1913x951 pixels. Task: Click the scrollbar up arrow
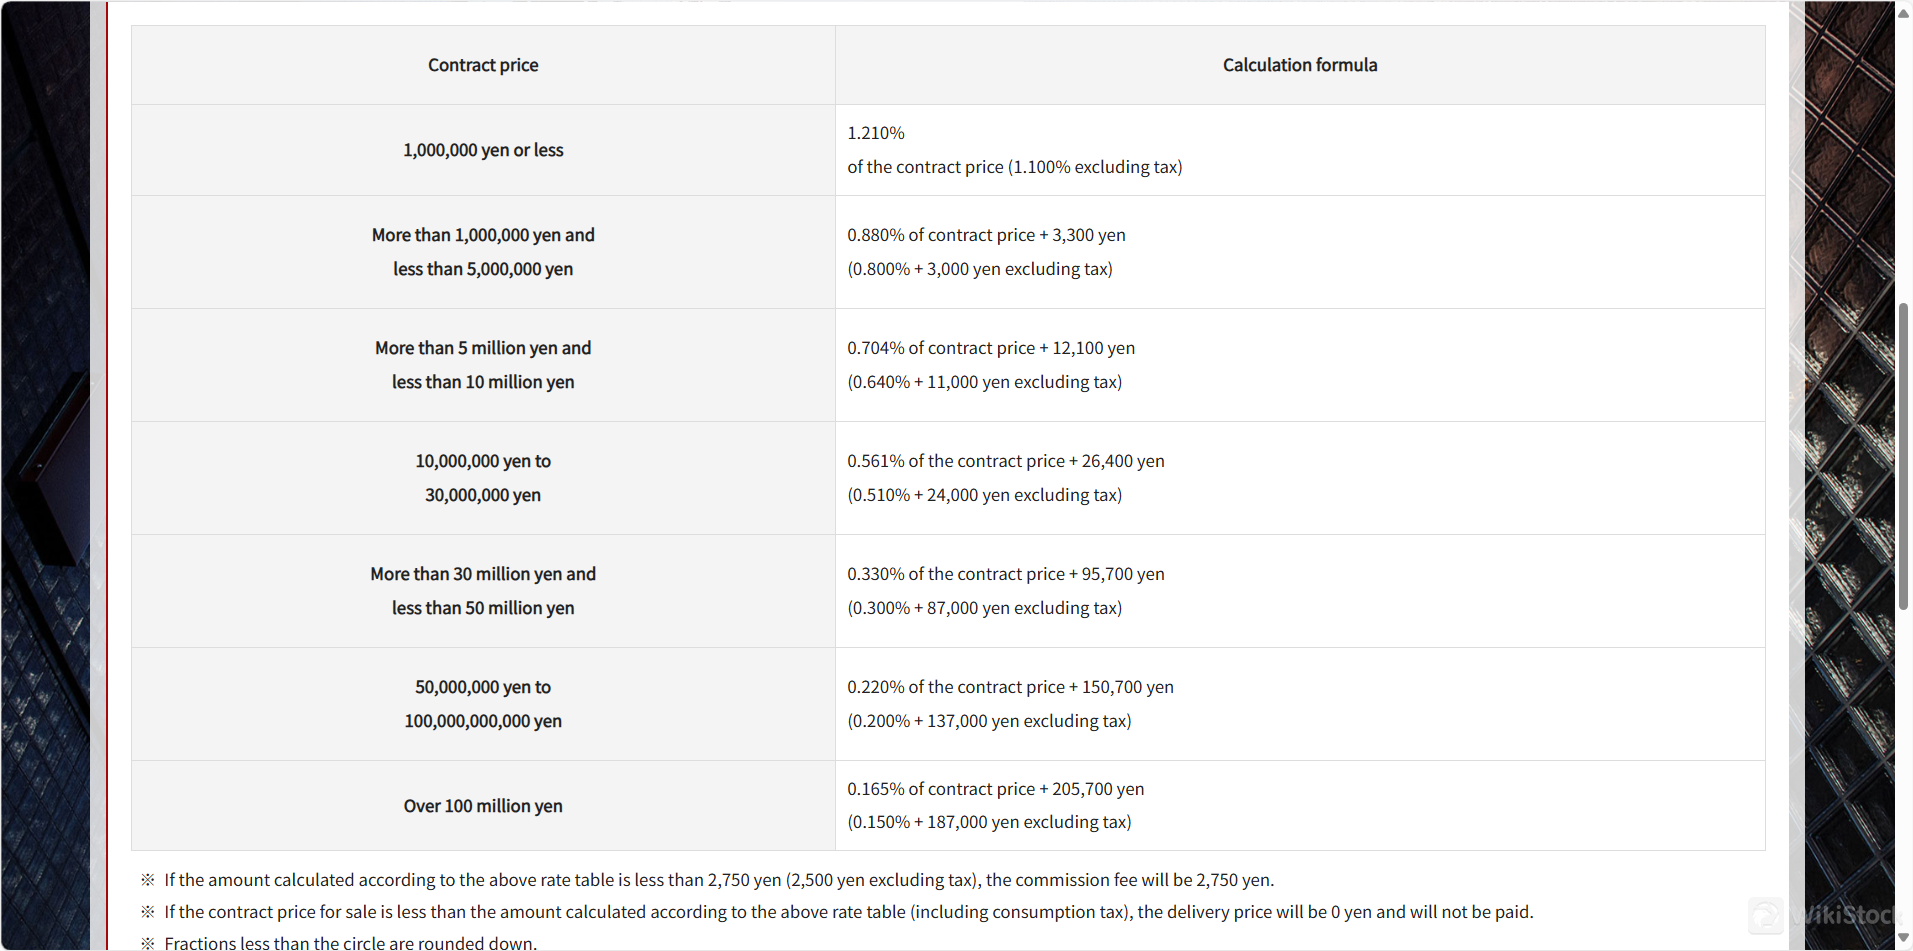click(x=1902, y=13)
